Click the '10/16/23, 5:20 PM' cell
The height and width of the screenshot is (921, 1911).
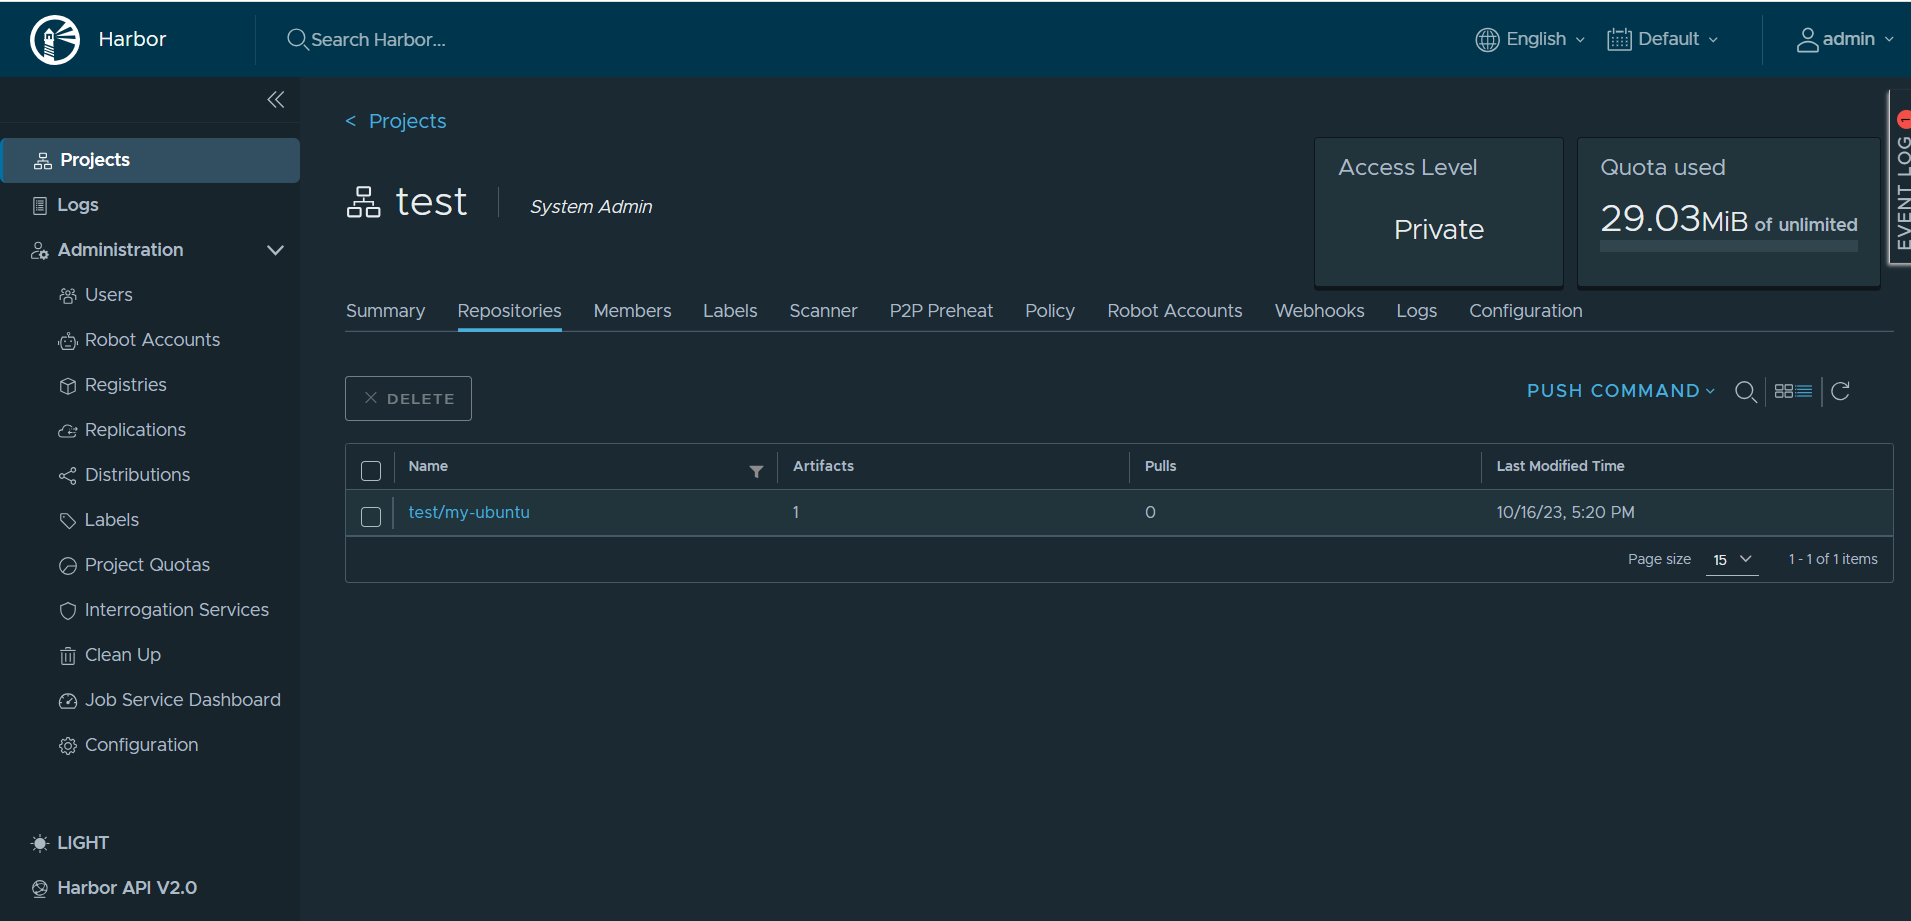1566,512
